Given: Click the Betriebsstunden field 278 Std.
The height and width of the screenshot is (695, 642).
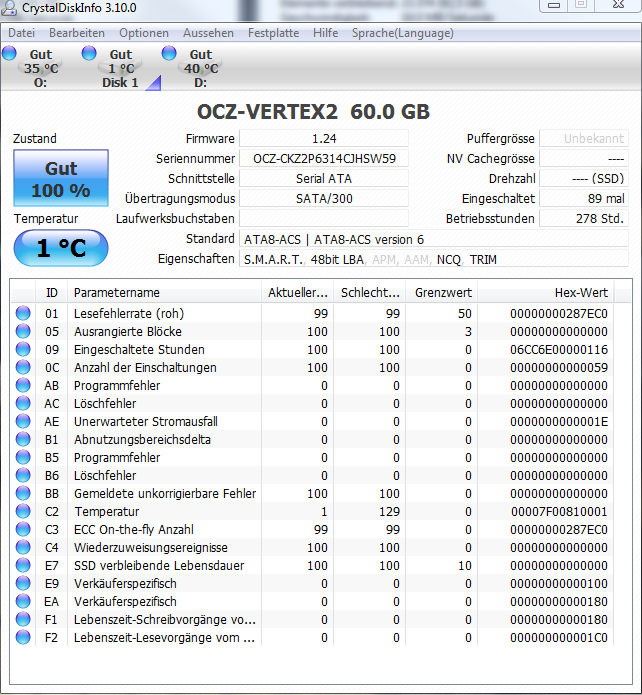Looking at the screenshot, I should 583,219.
